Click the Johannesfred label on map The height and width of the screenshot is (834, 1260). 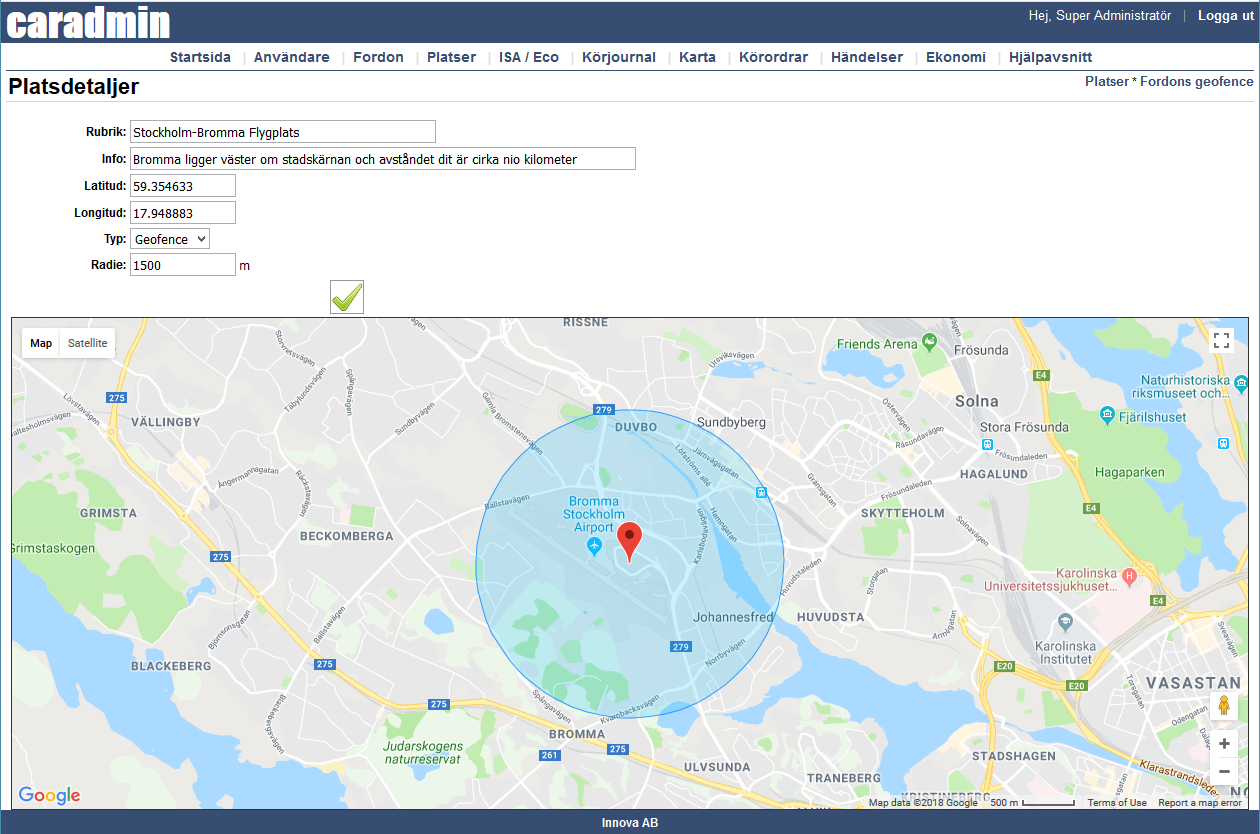tap(733, 617)
